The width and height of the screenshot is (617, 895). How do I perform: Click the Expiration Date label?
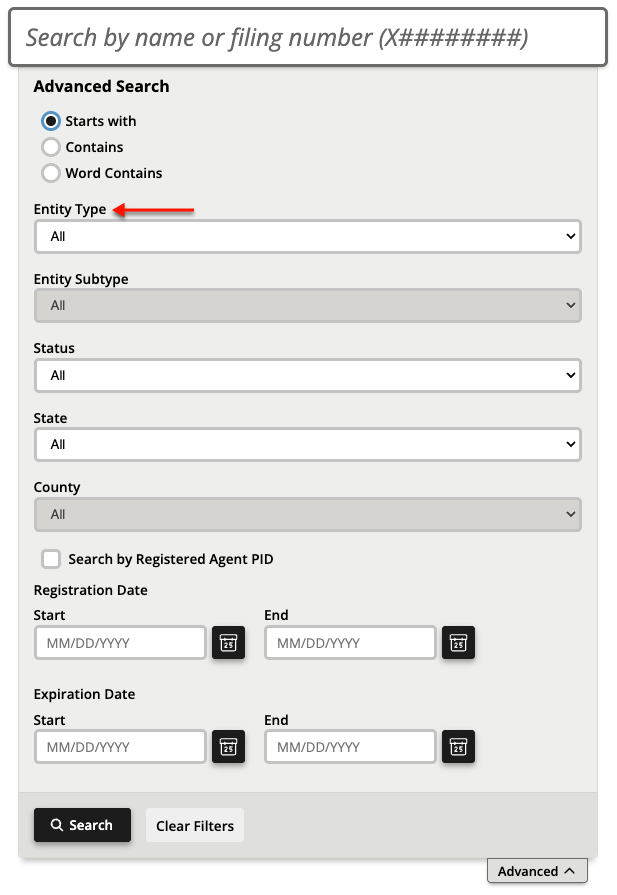[x=84, y=694]
